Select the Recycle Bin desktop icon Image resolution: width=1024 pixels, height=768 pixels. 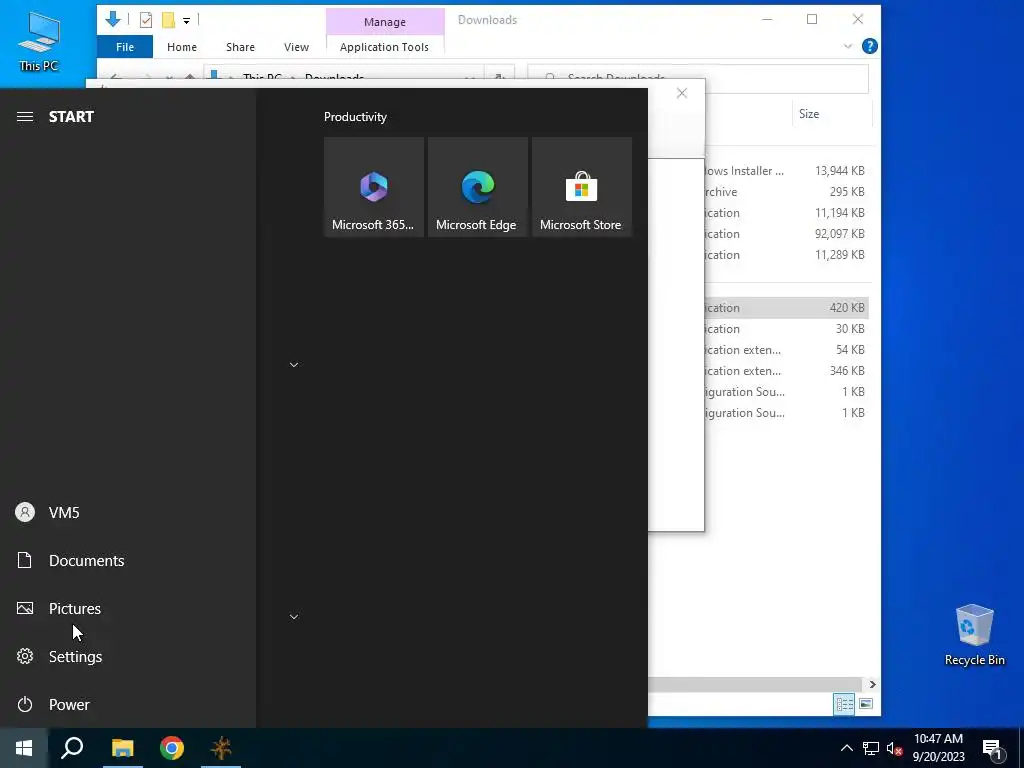coord(974,635)
